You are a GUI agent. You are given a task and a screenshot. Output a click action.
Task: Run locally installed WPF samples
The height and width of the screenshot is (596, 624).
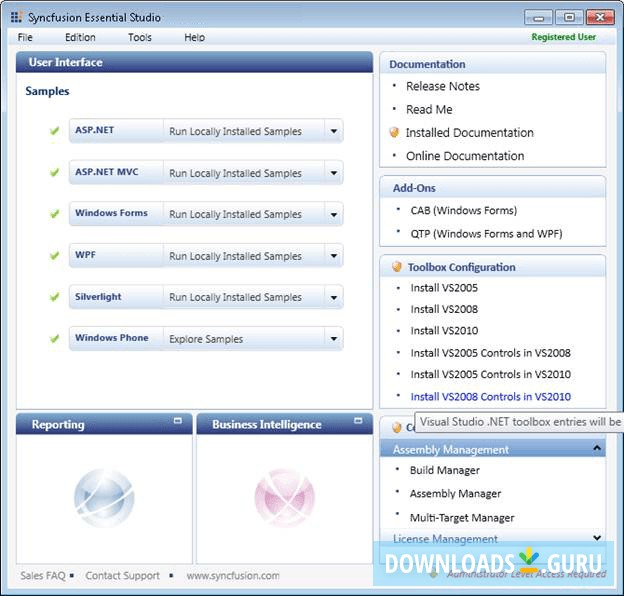235,256
